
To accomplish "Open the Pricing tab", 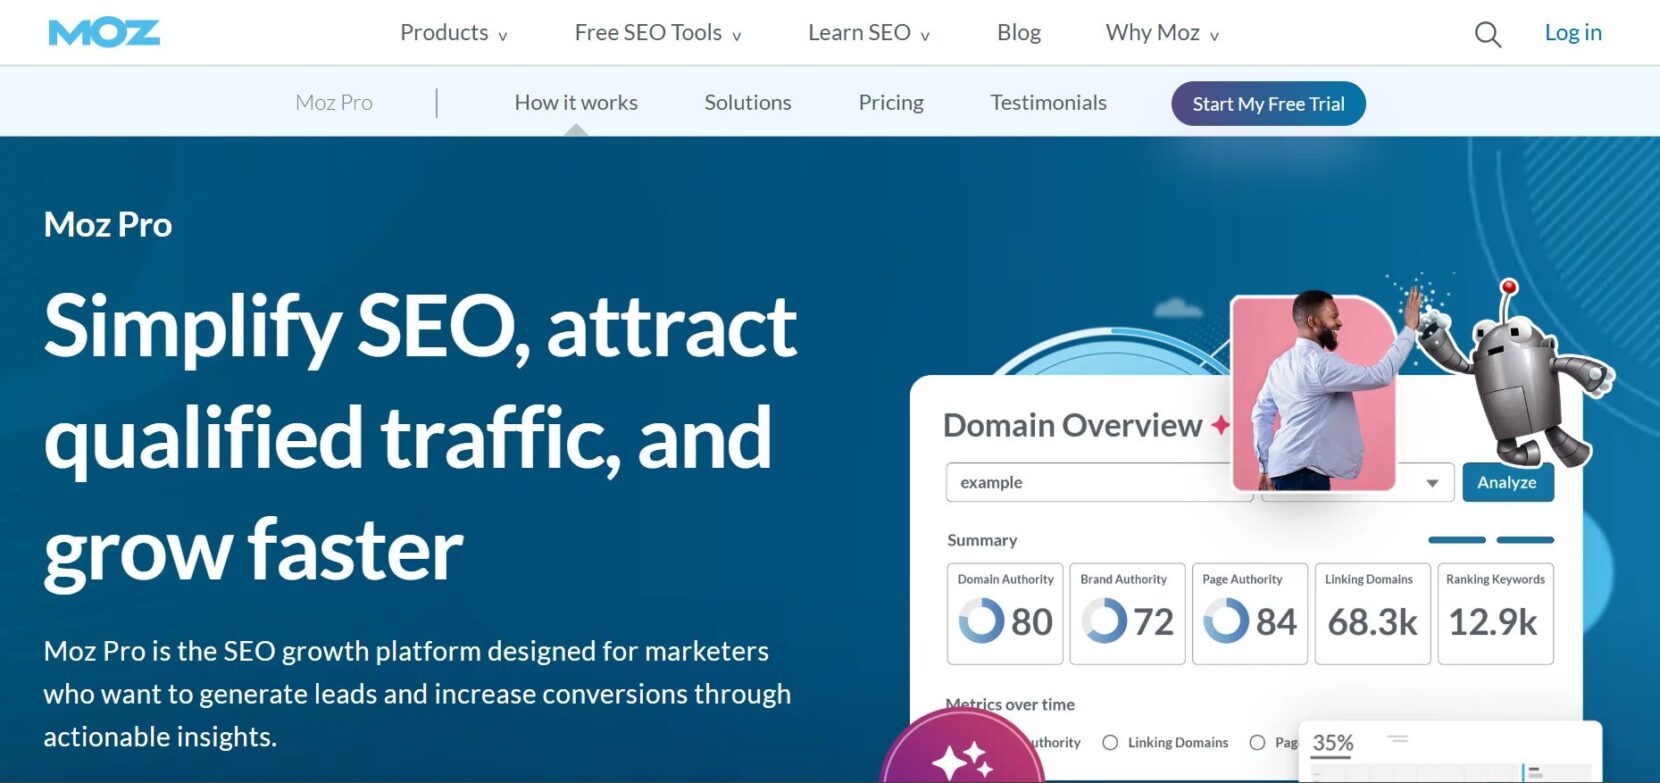I will coord(891,102).
